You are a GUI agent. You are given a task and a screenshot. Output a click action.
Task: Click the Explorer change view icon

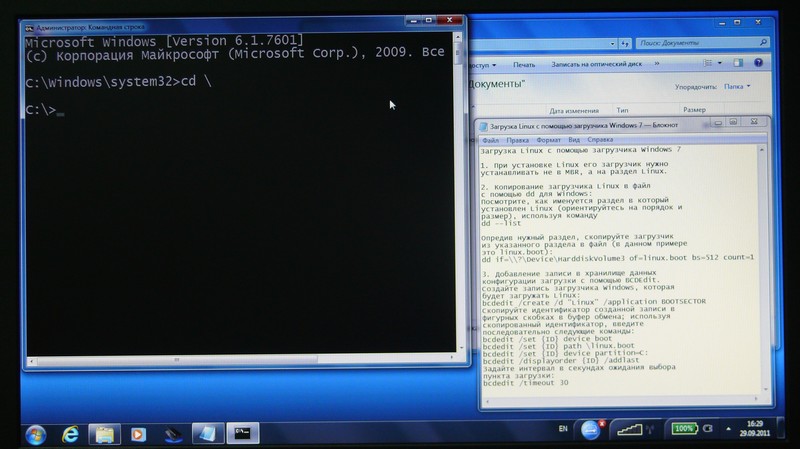click(708, 63)
